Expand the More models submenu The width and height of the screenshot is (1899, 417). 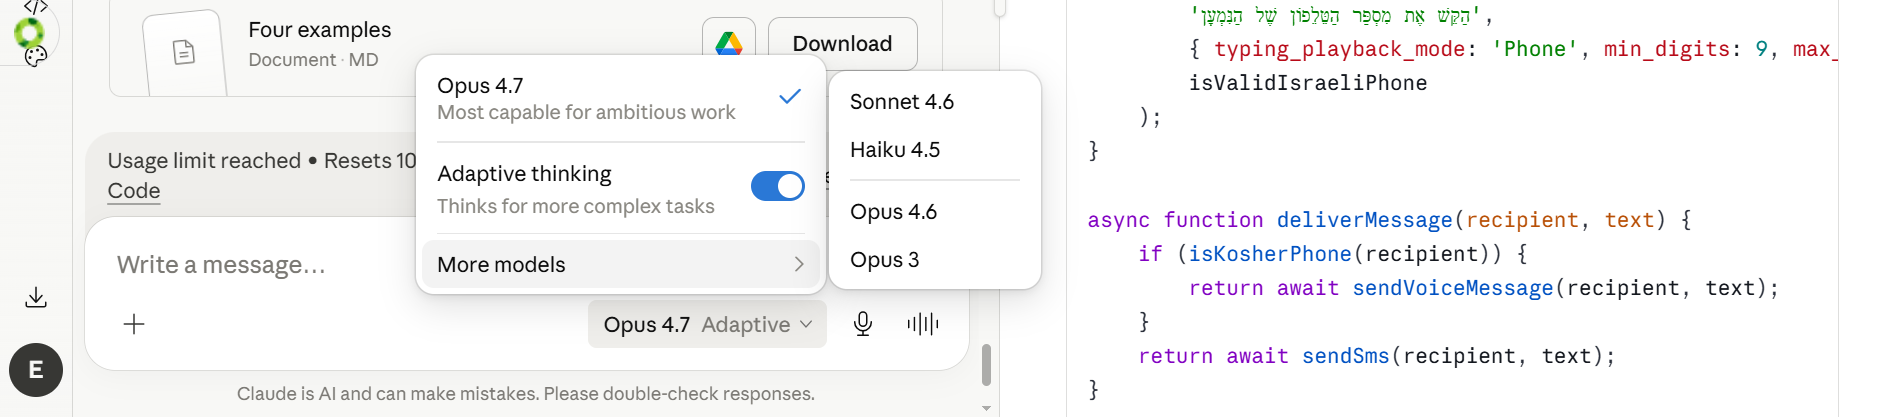[x=620, y=264]
